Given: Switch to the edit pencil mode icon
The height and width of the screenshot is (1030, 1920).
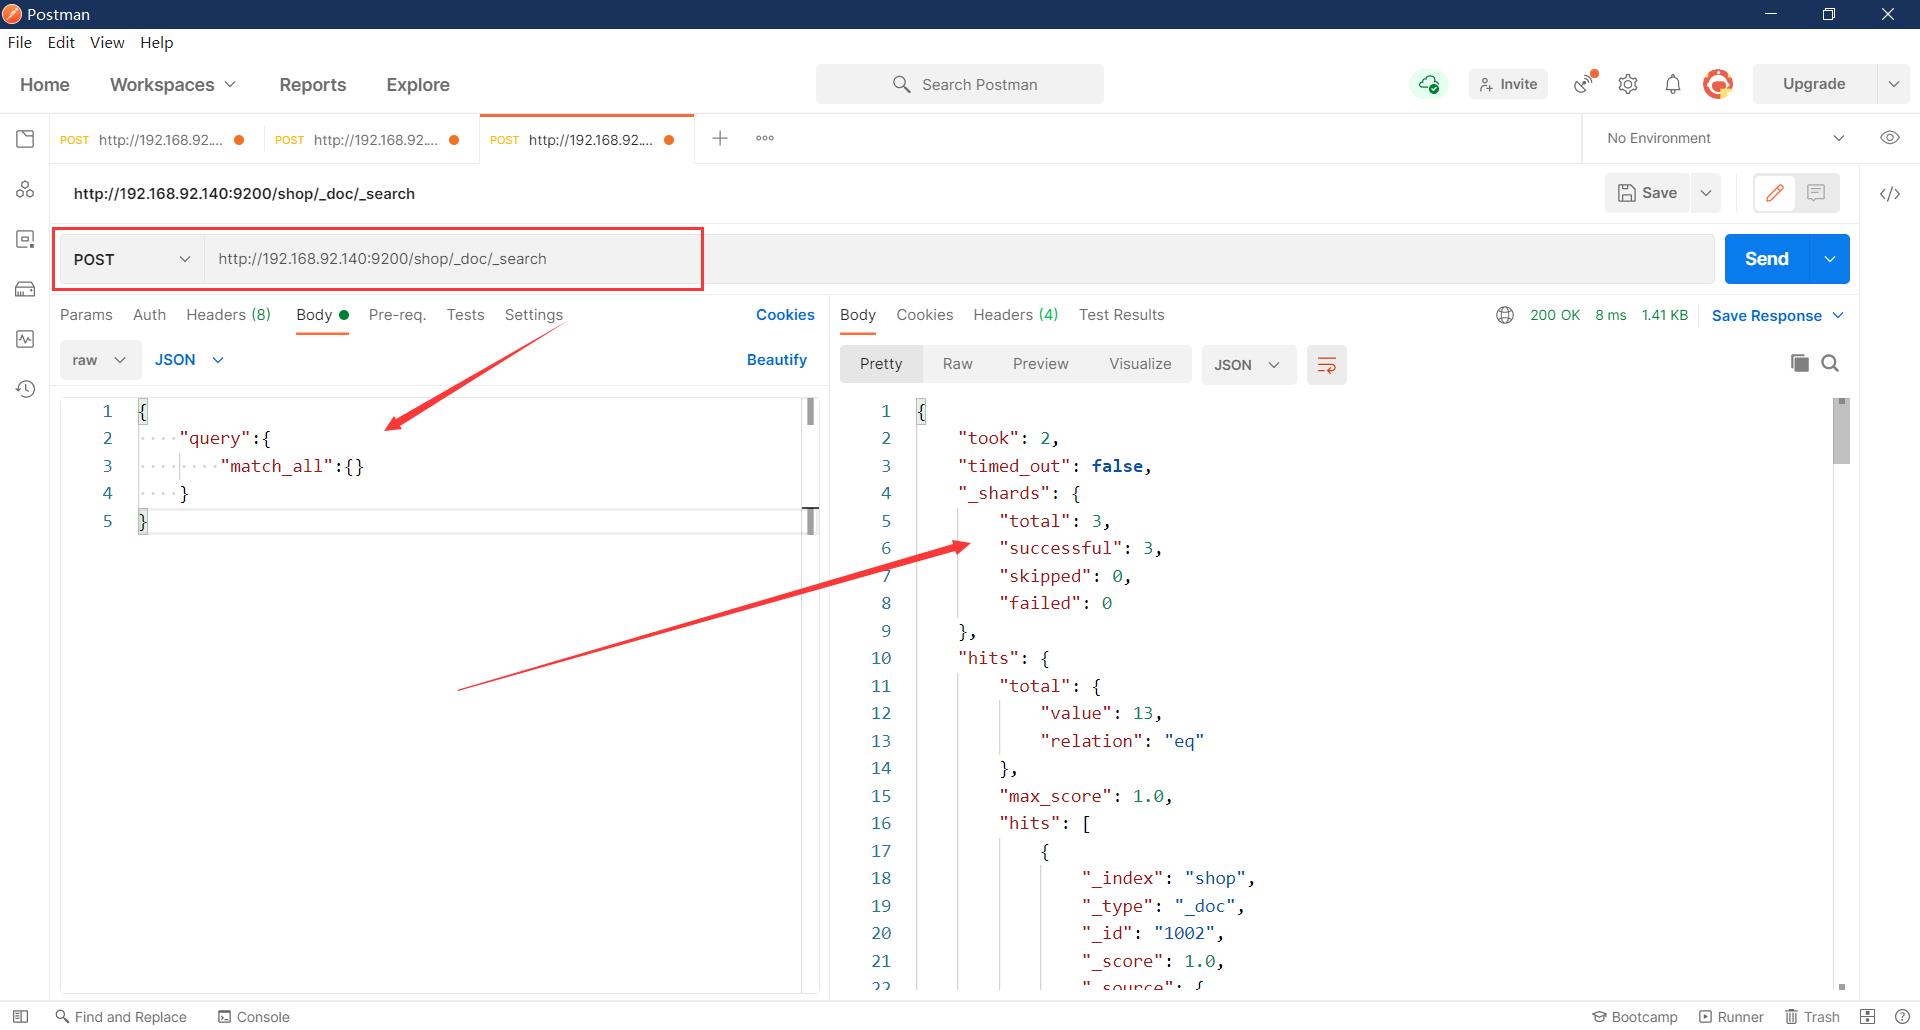Looking at the screenshot, I should pyautogui.click(x=1775, y=193).
